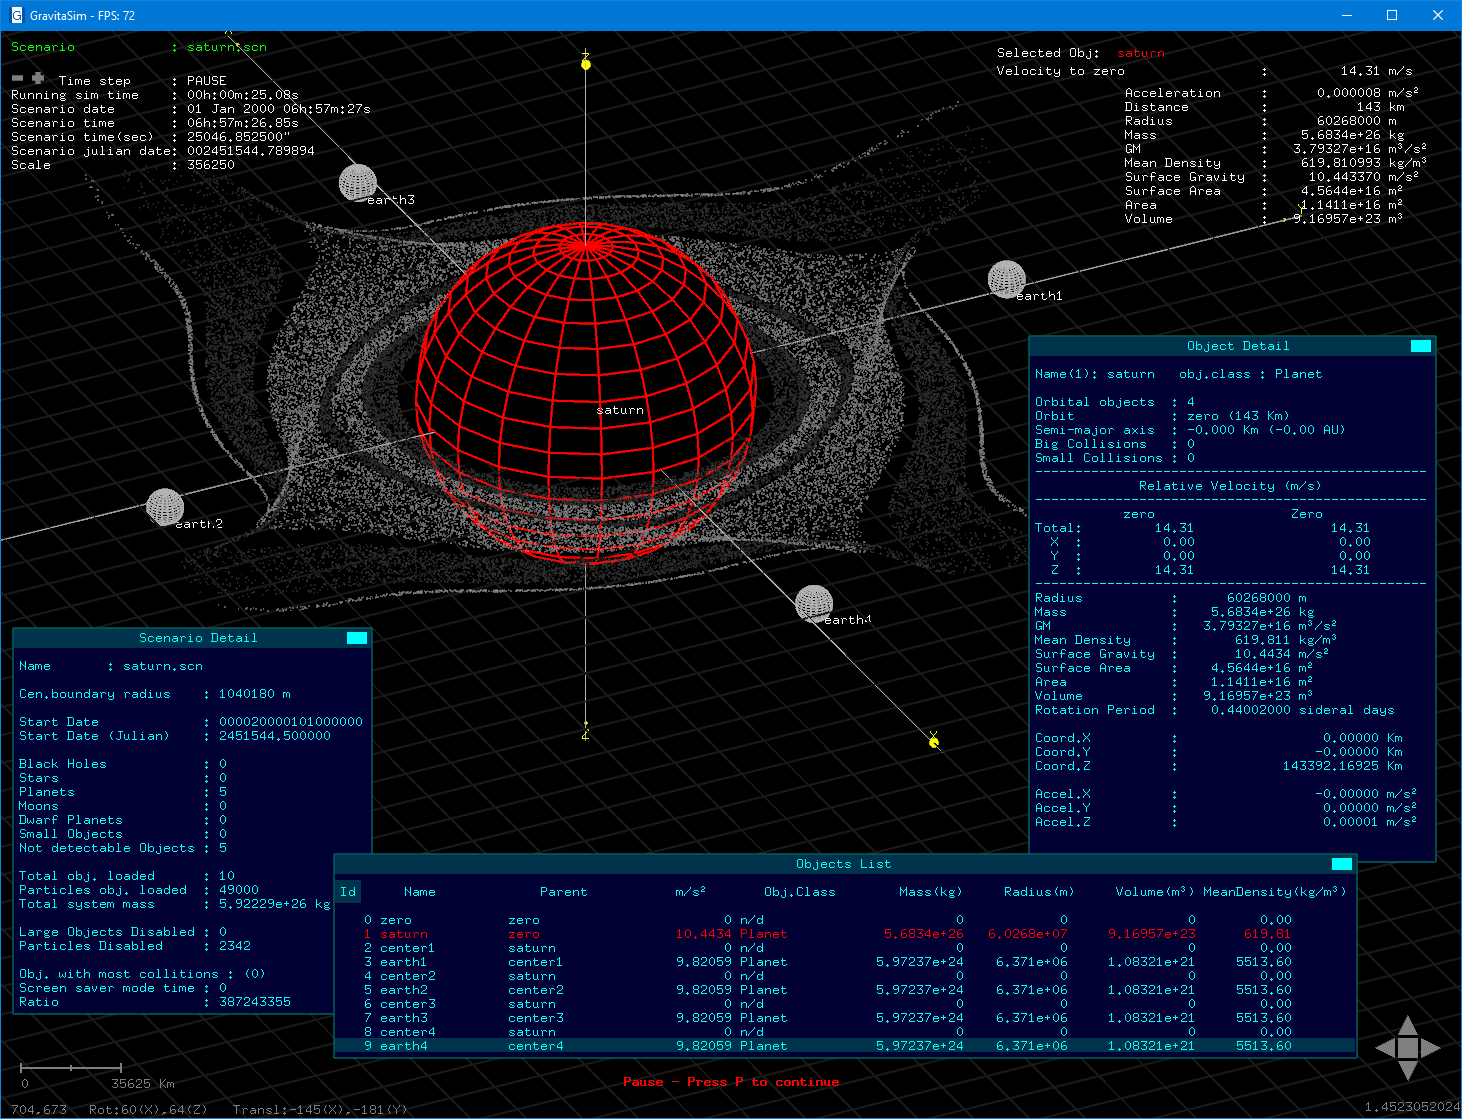
Task: Select earth1 sphere in viewport
Action: 1007,279
